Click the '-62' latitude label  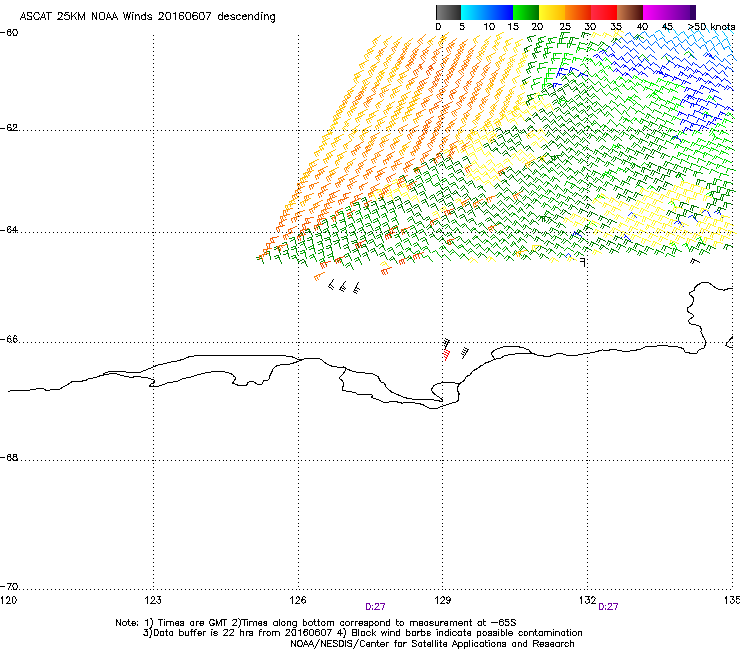click(x=9, y=128)
